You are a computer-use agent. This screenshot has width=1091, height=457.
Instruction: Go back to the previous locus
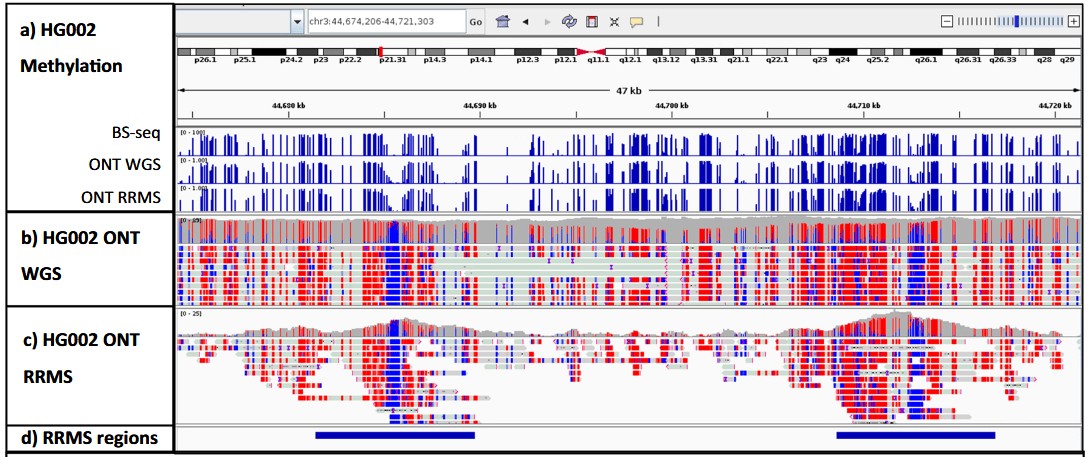525,22
